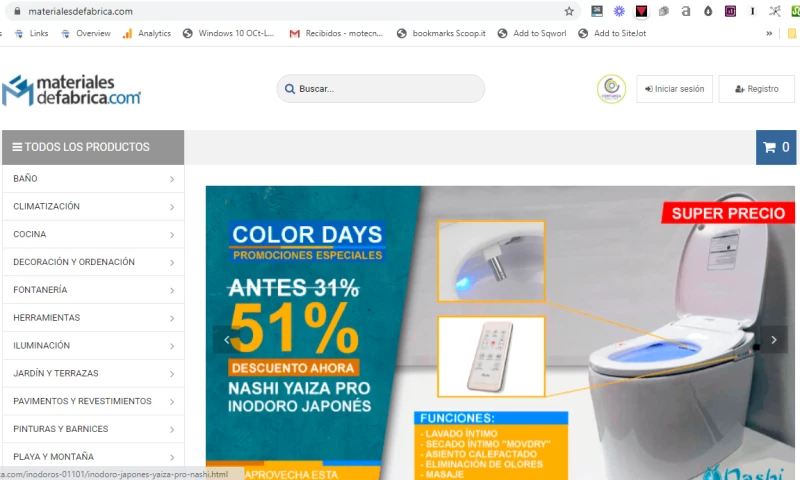Show previous banner slide arrow
Viewport: 800px width, 480px height.
[x=226, y=340]
